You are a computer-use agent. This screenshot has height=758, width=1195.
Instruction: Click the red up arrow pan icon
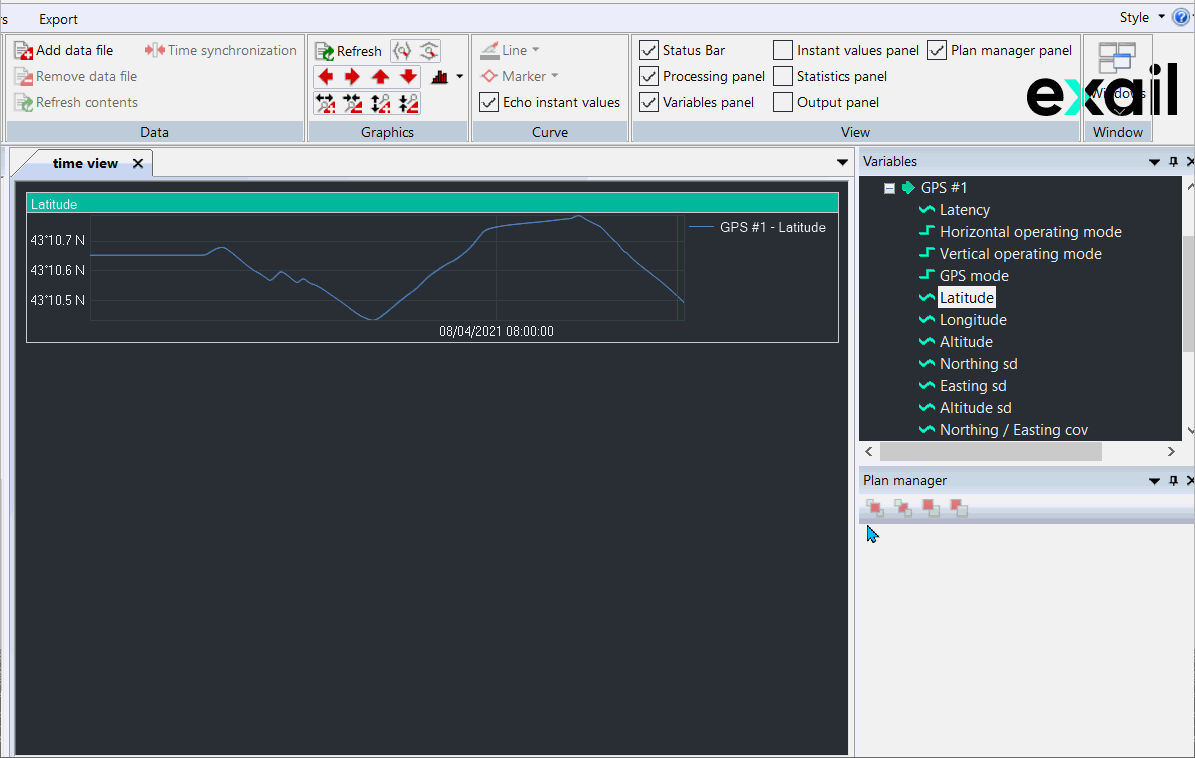380,77
